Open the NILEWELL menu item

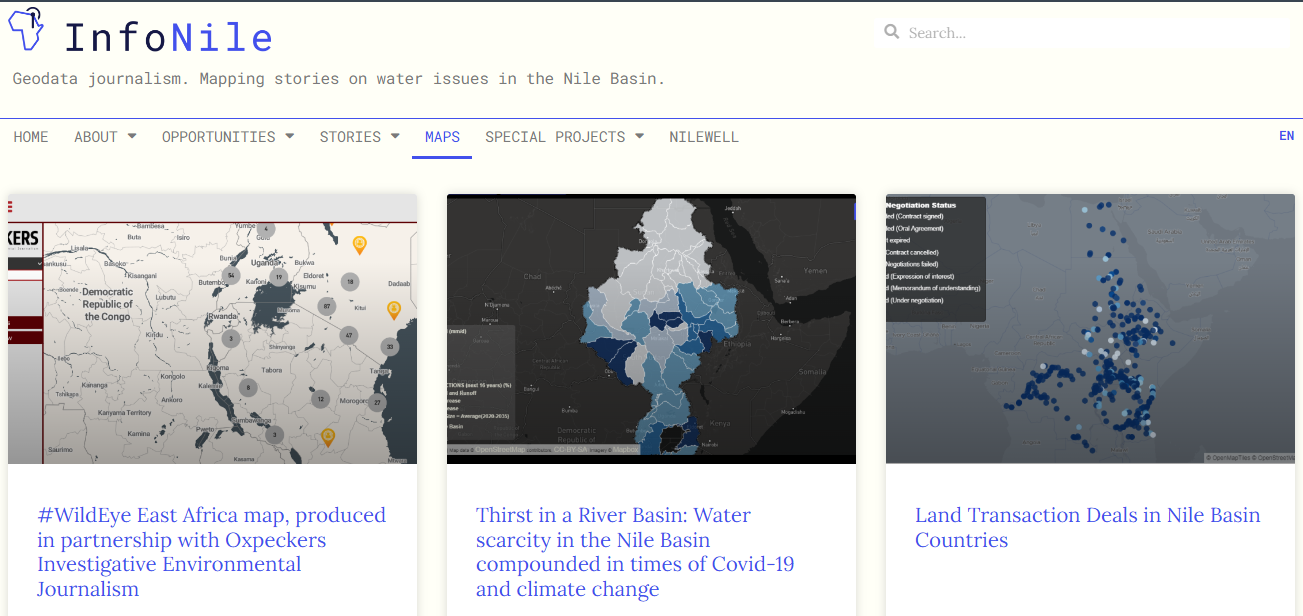click(x=704, y=137)
